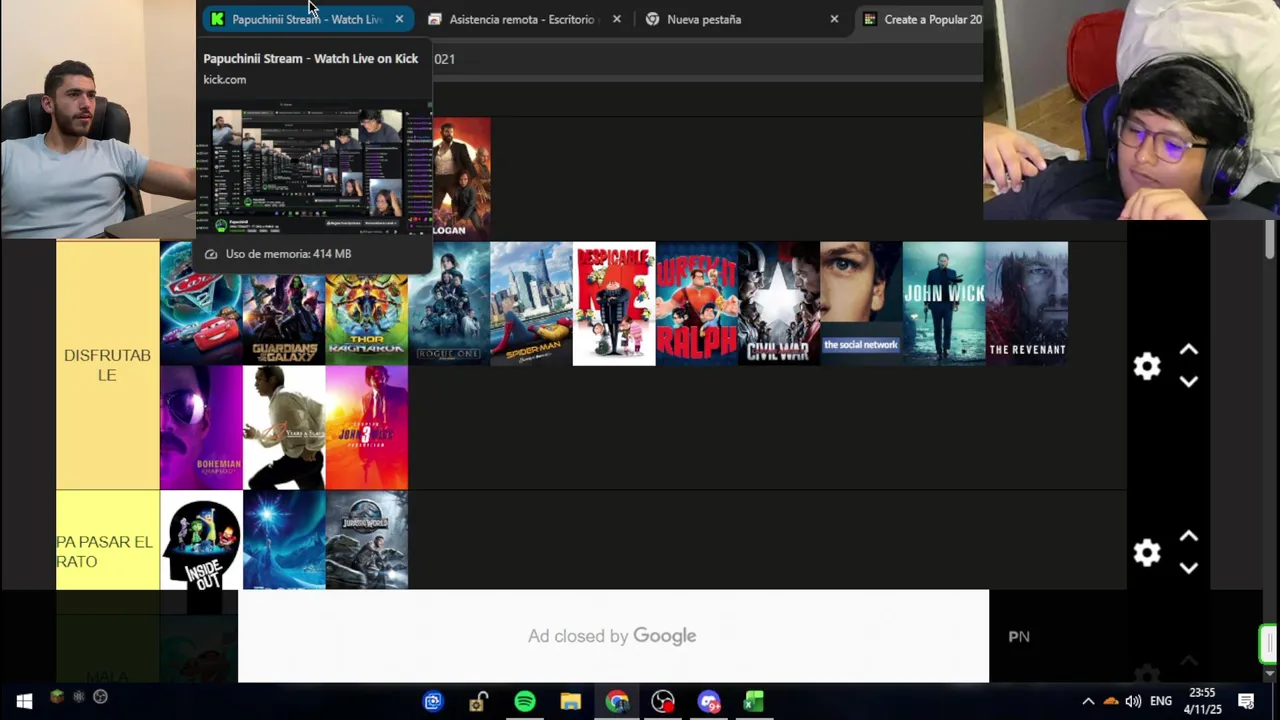Screen dimensions: 1280x720
Task: Open the recording app icon with red dot
Action: (663, 702)
